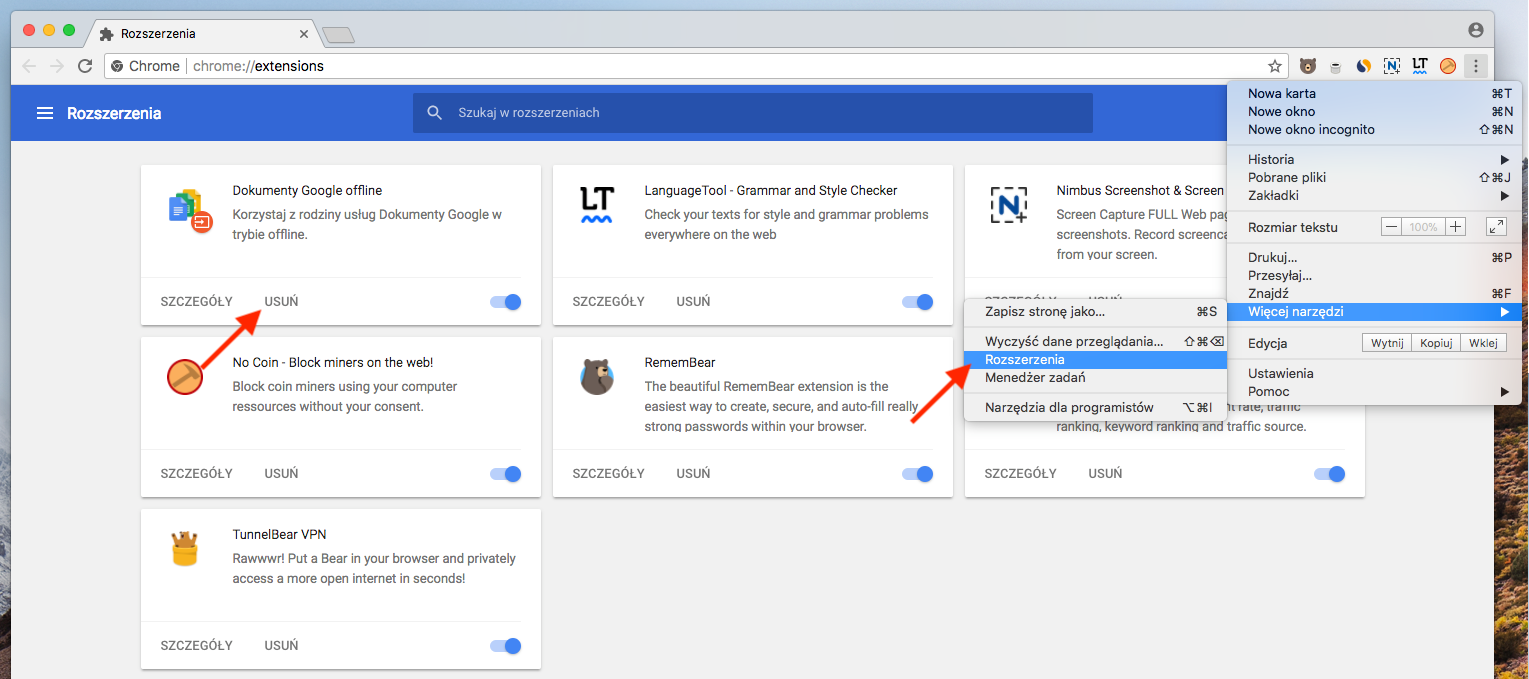The height and width of the screenshot is (679, 1529).
Task: Open SZCZEGÓŁY for LanguageTool
Action: (608, 302)
